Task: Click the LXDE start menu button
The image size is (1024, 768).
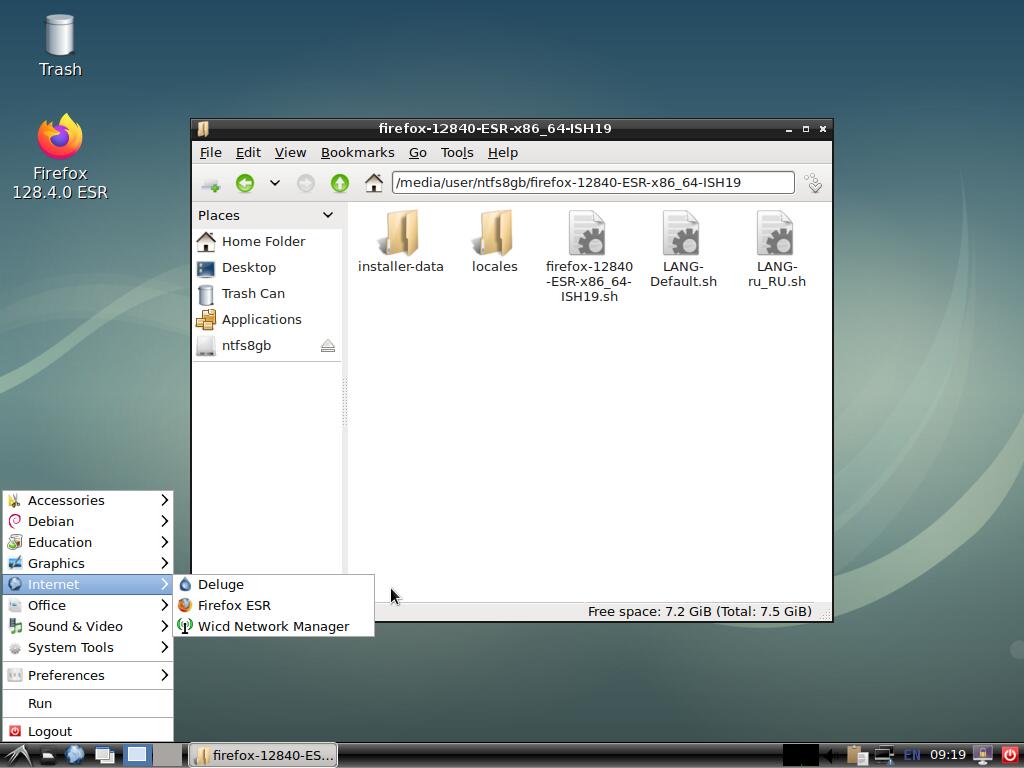Action: [x=16, y=756]
